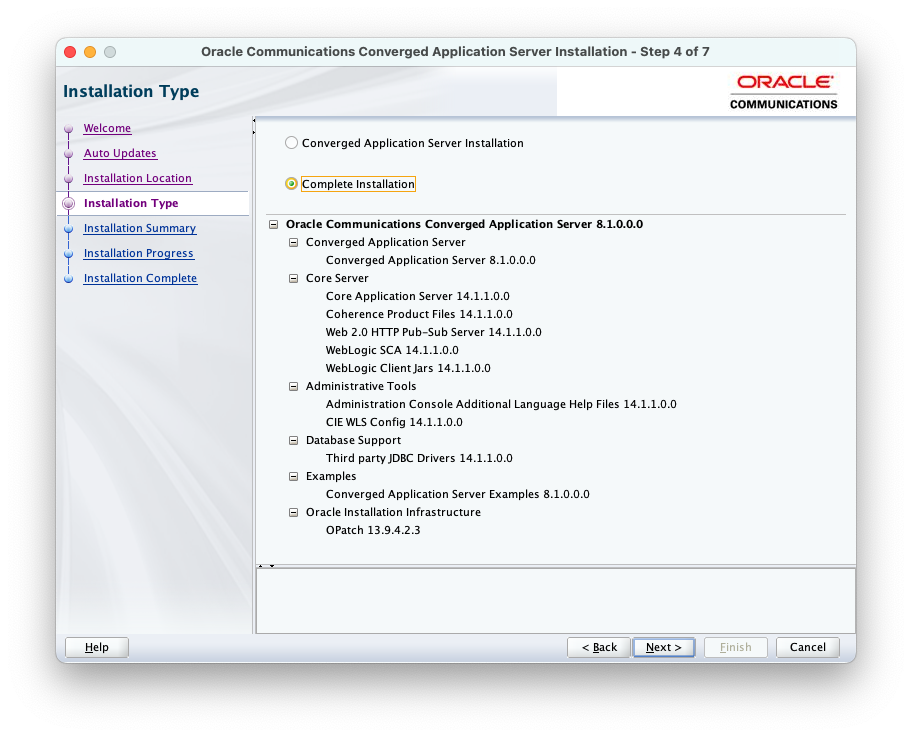Click the Welcome step bullet icon
This screenshot has height=737, width=912.
[x=69, y=129]
